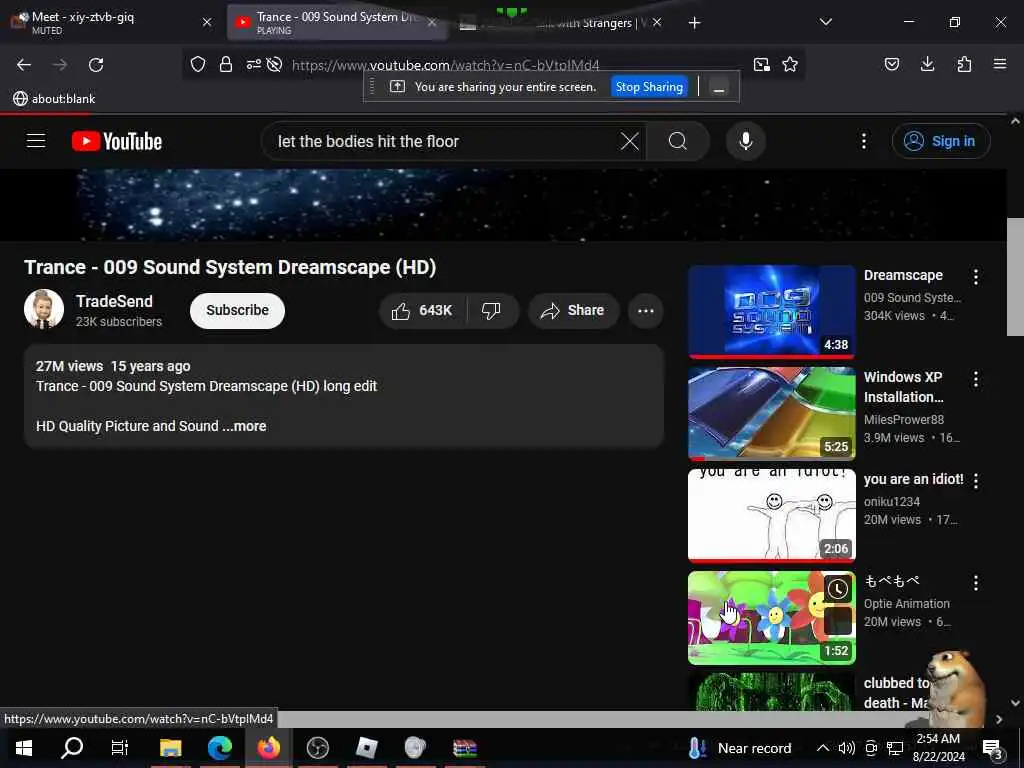Click the autoplay blocked icon in address bar
Screen dimensions: 1024x768
coord(274,64)
